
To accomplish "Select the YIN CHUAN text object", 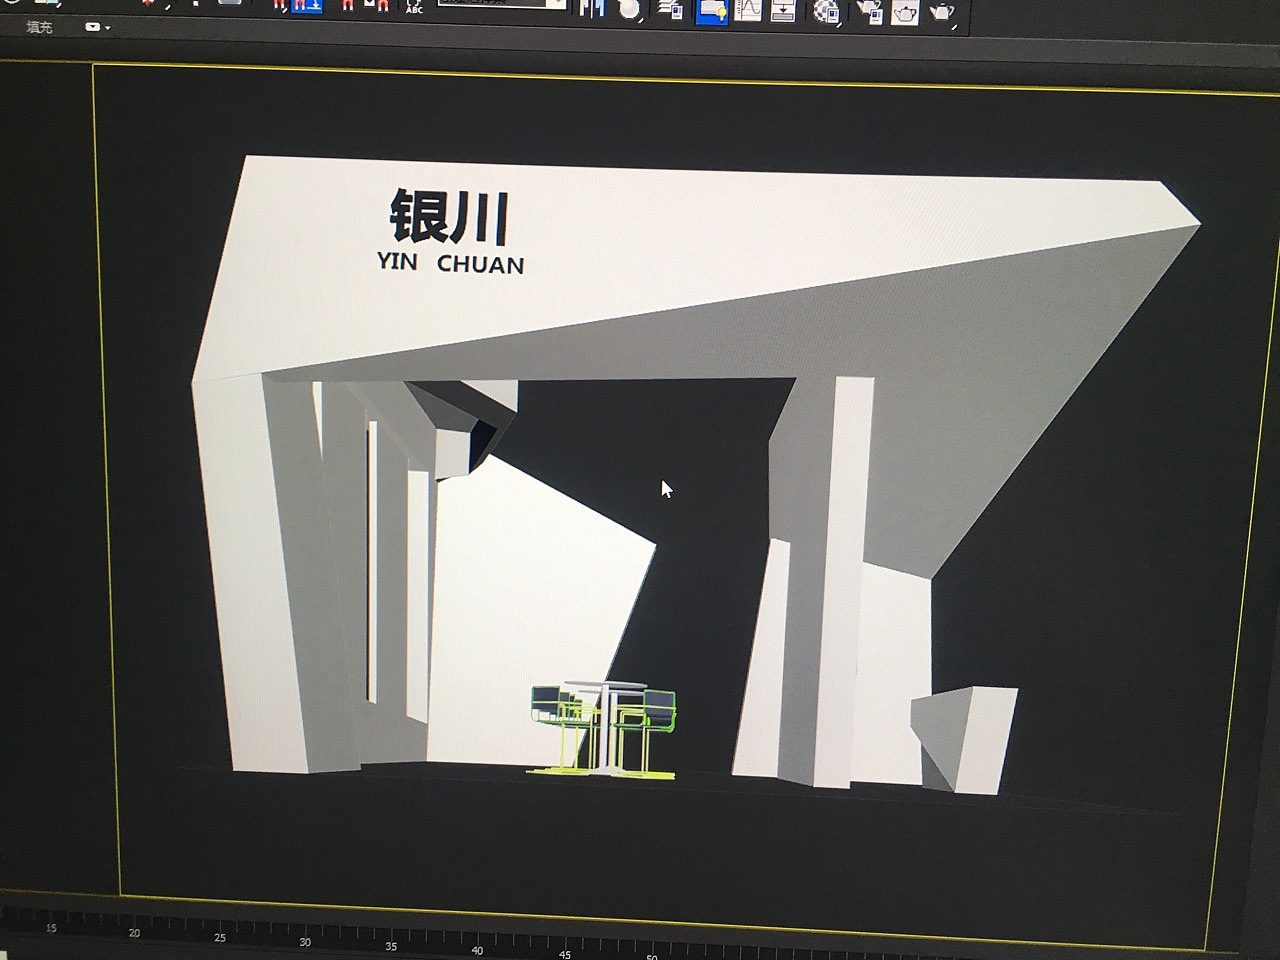I will coord(450,264).
